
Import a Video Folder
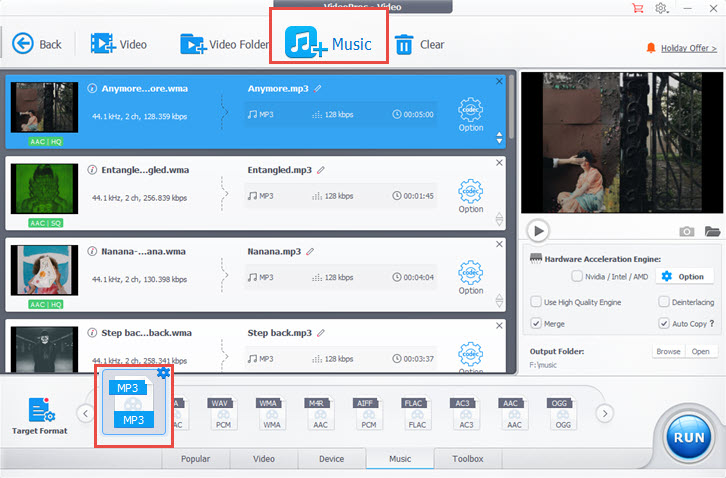click(224, 44)
